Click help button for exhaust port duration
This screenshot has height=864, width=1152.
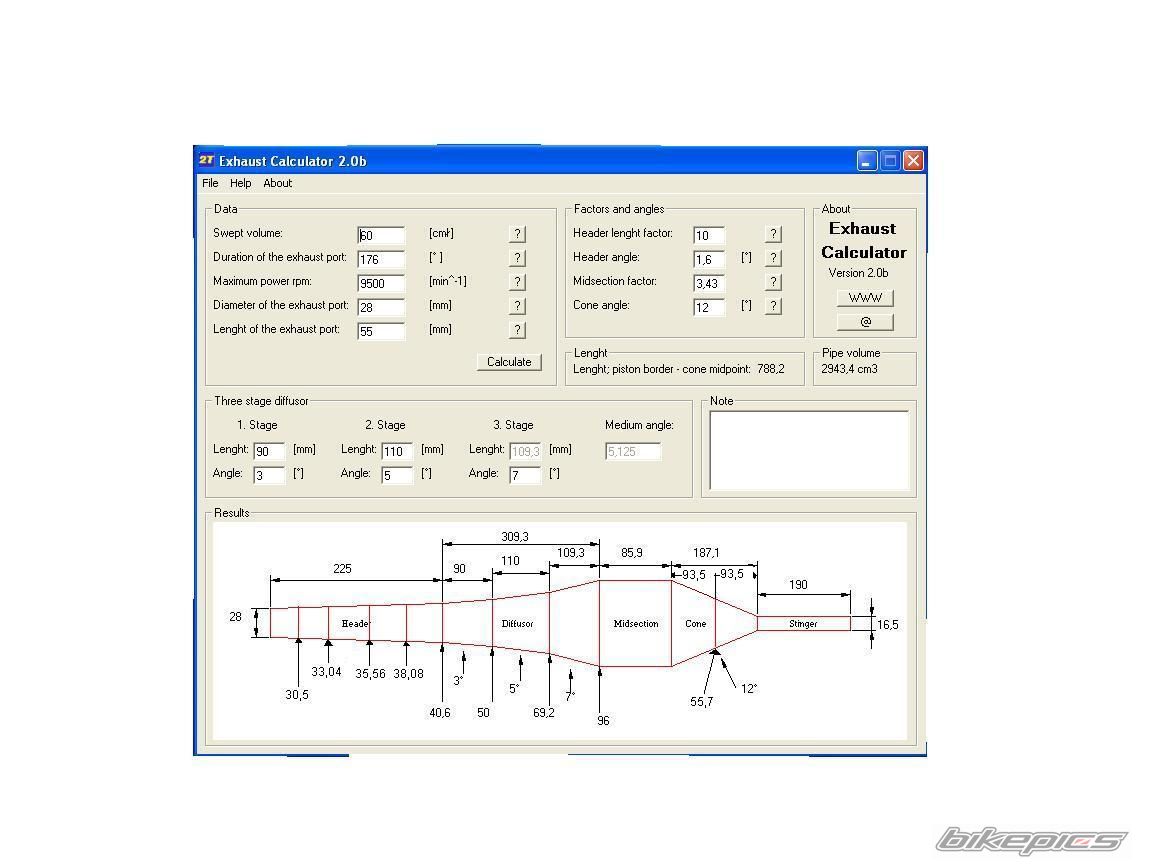(x=517, y=258)
